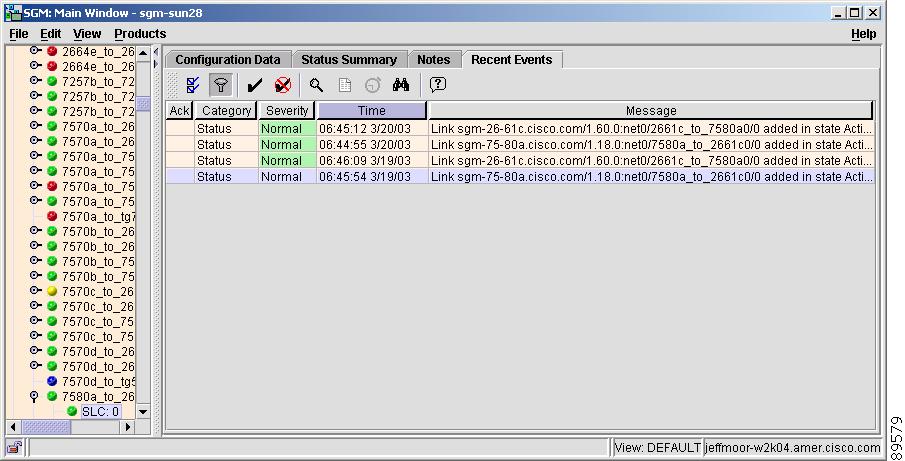Click the View: DEFAULT status bar label
The image size is (905, 461).
(657, 448)
